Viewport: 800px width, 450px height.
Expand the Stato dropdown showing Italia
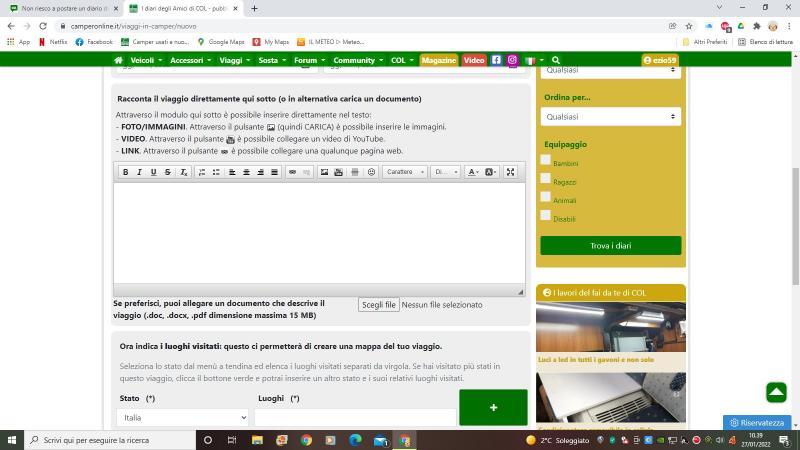[181, 417]
